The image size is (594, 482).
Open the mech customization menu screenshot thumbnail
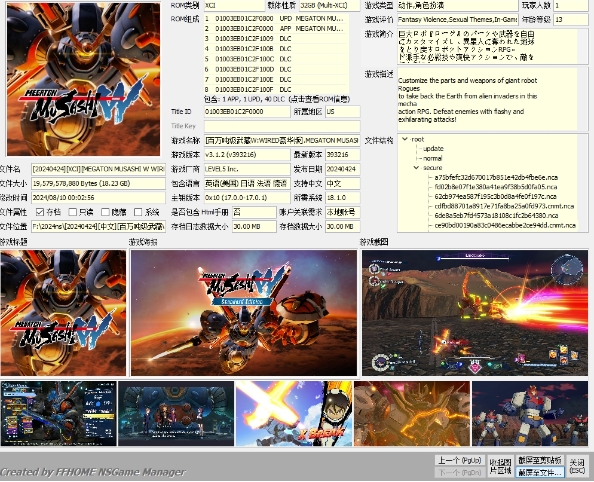pos(59,413)
